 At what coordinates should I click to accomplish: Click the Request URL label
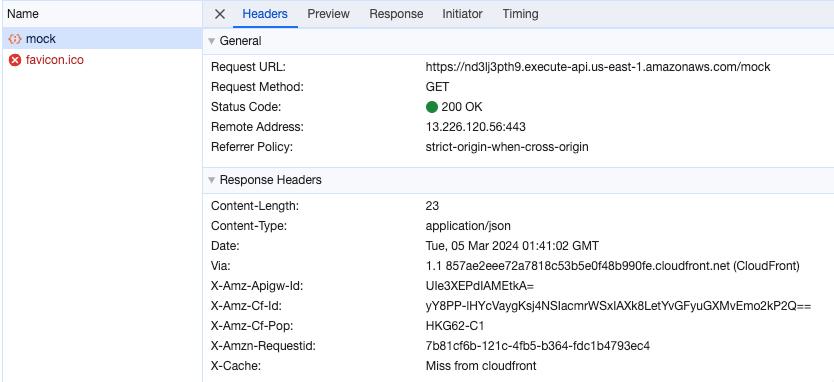point(248,67)
